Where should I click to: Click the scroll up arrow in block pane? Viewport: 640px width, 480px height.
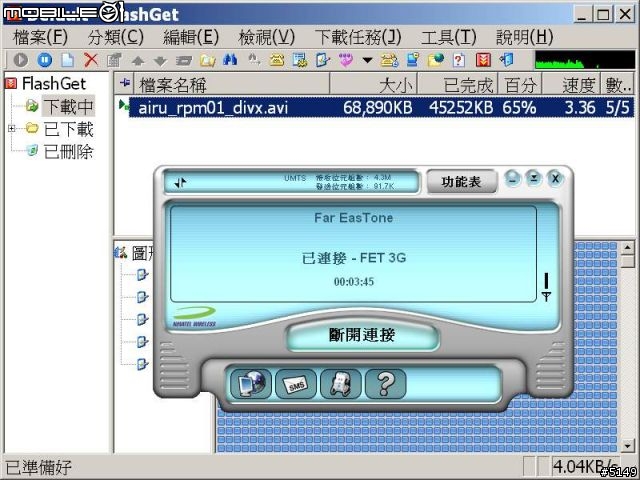(627, 247)
